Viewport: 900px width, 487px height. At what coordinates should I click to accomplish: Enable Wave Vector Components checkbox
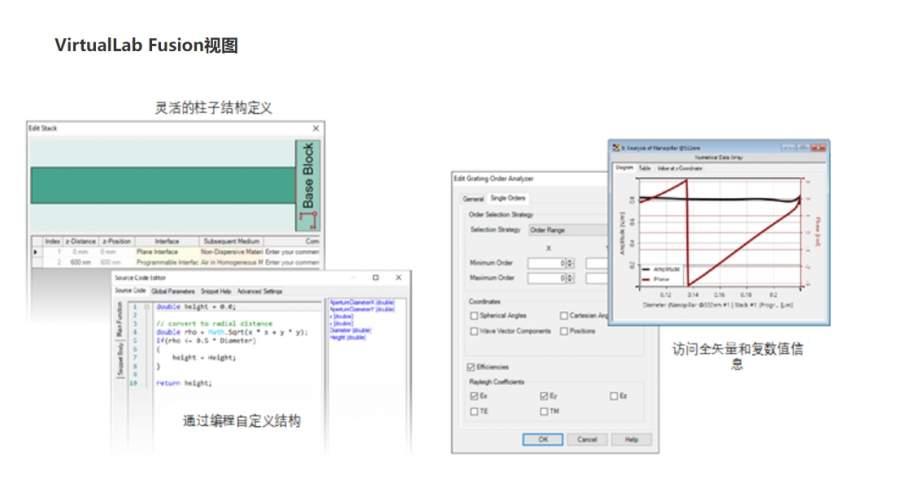click(474, 331)
